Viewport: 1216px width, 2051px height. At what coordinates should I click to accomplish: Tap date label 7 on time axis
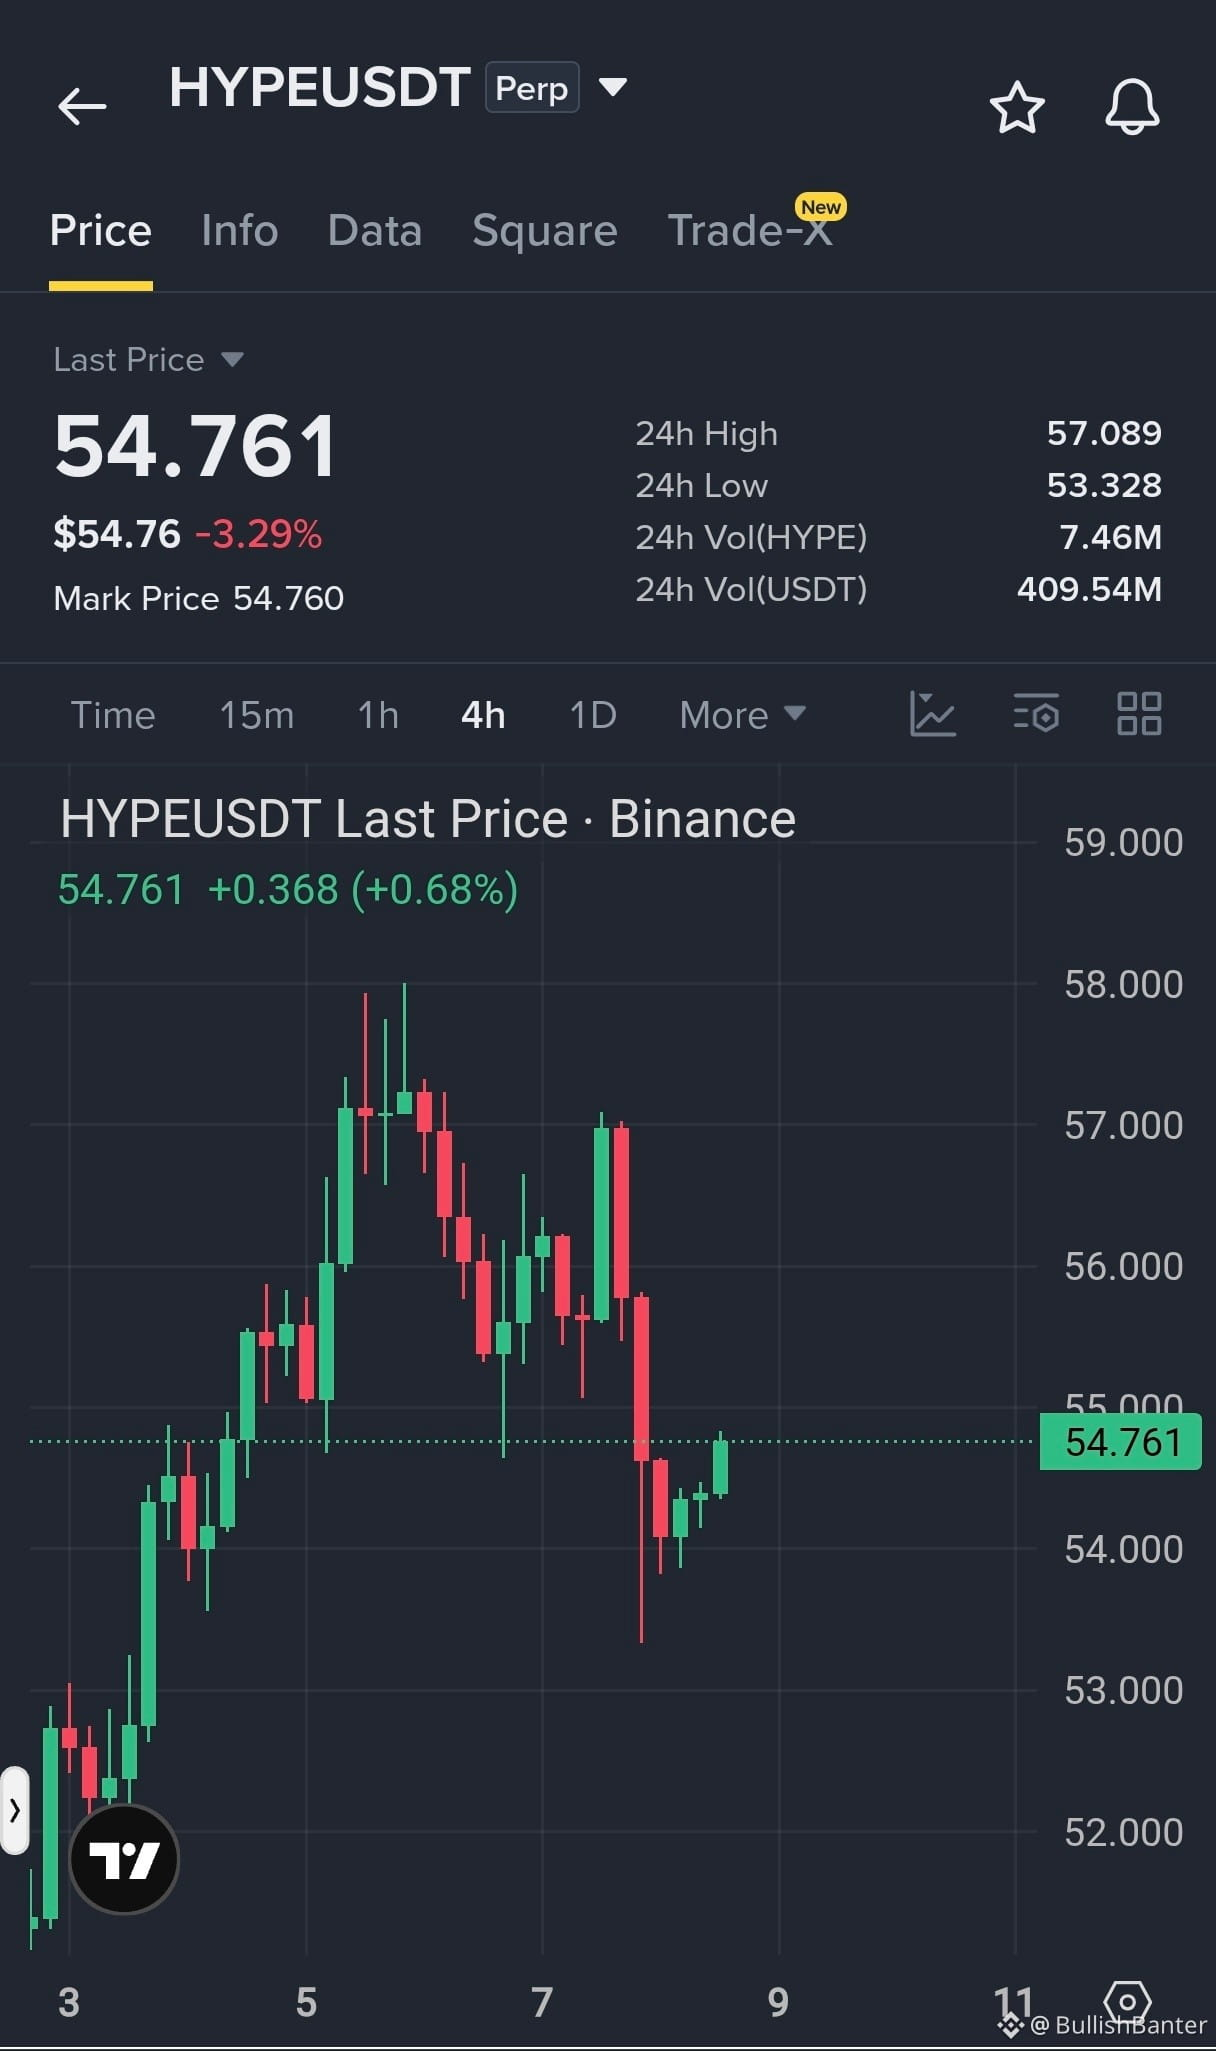point(542,2002)
